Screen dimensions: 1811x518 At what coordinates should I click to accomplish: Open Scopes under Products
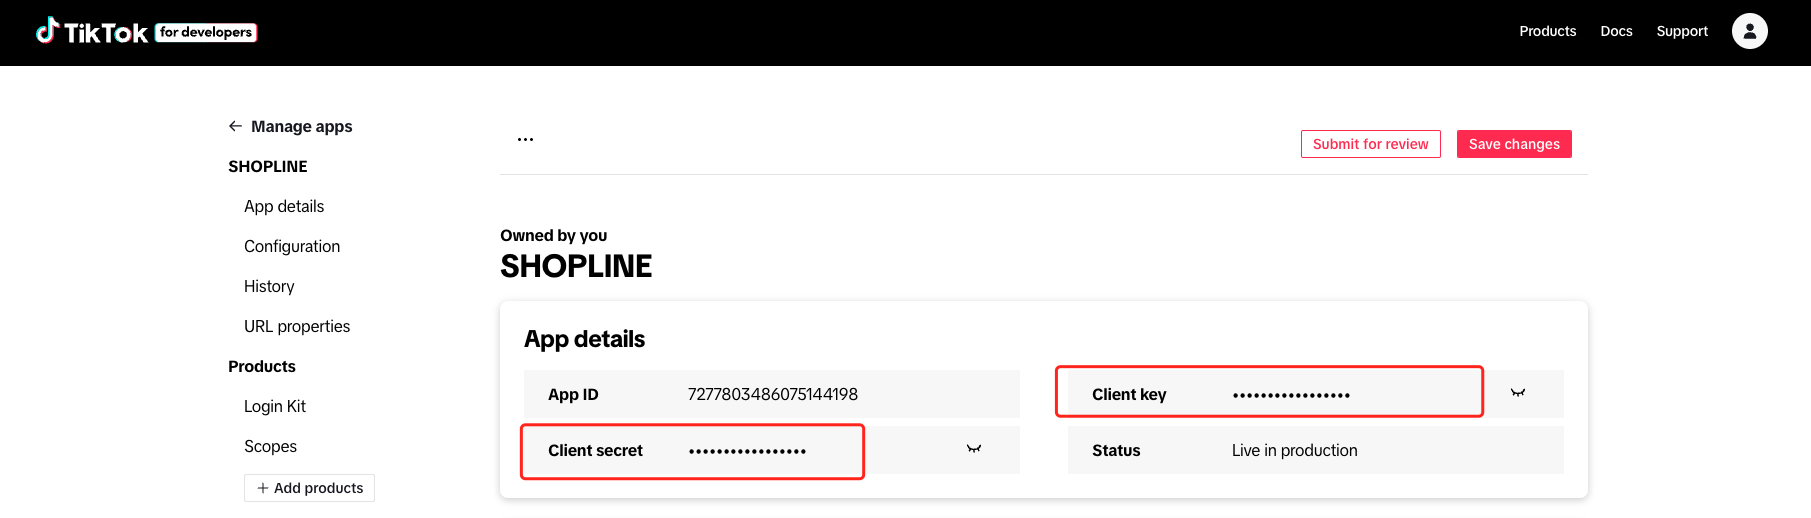point(270,446)
